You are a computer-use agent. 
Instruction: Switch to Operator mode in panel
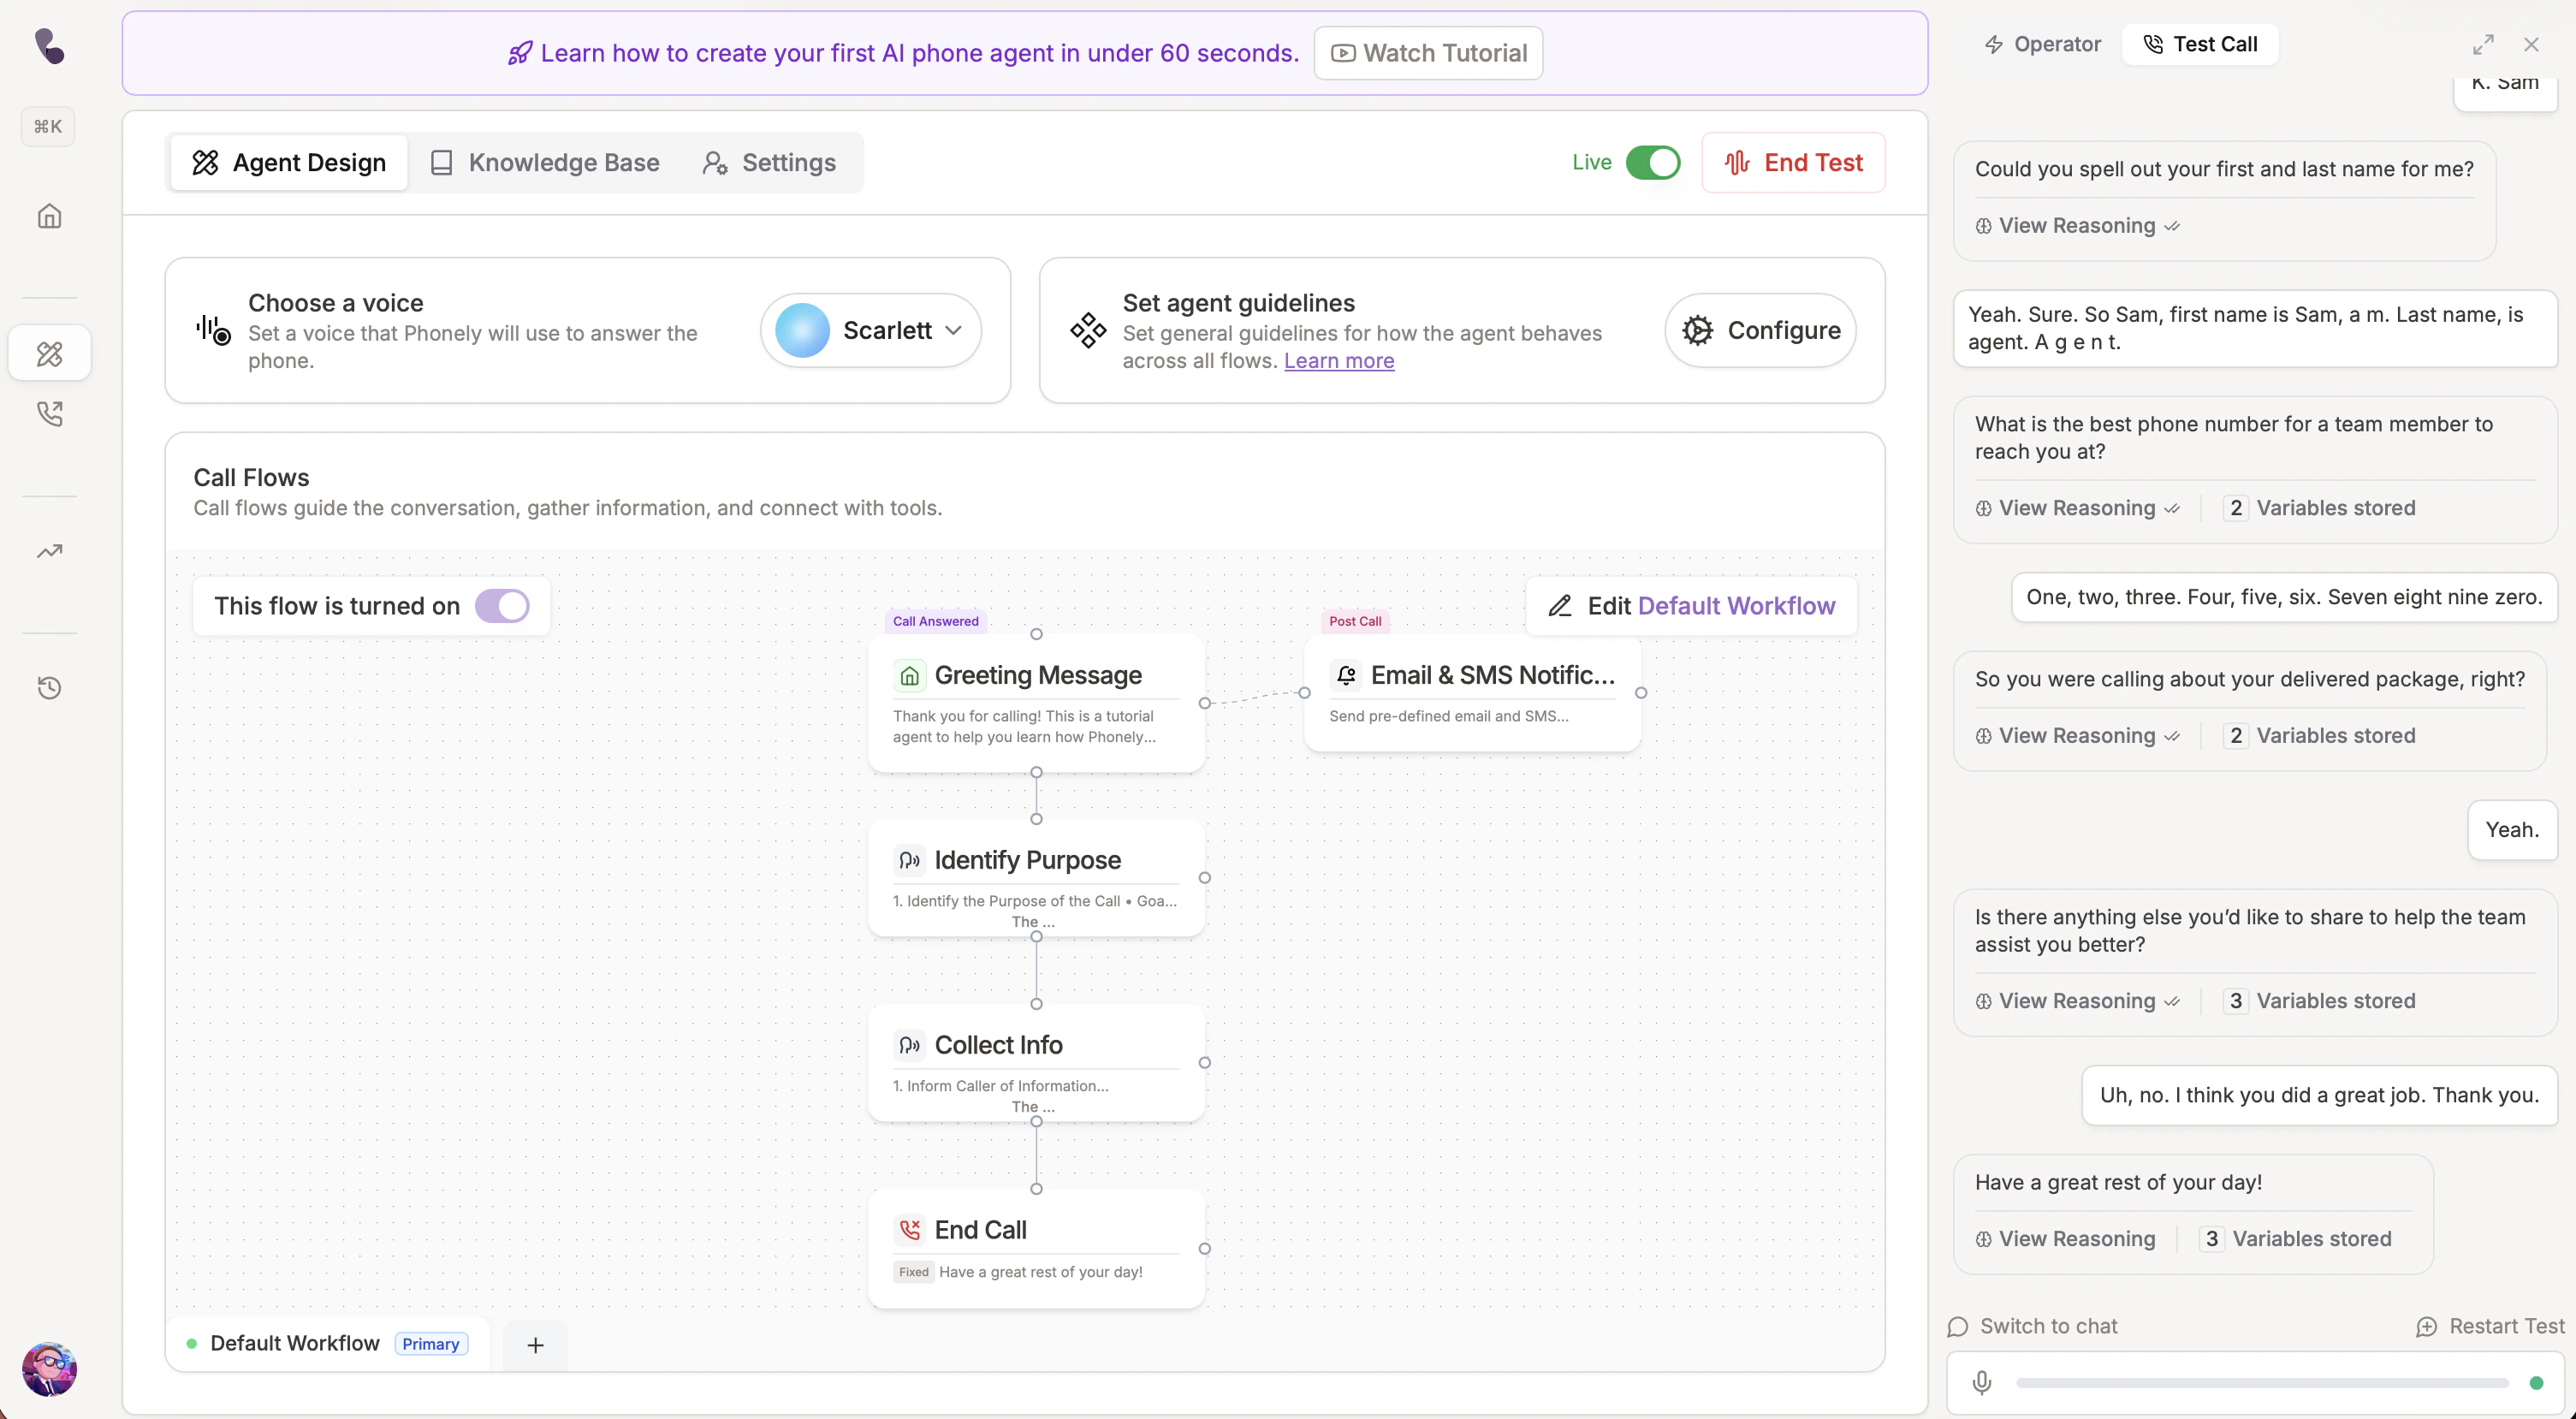click(2043, 44)
